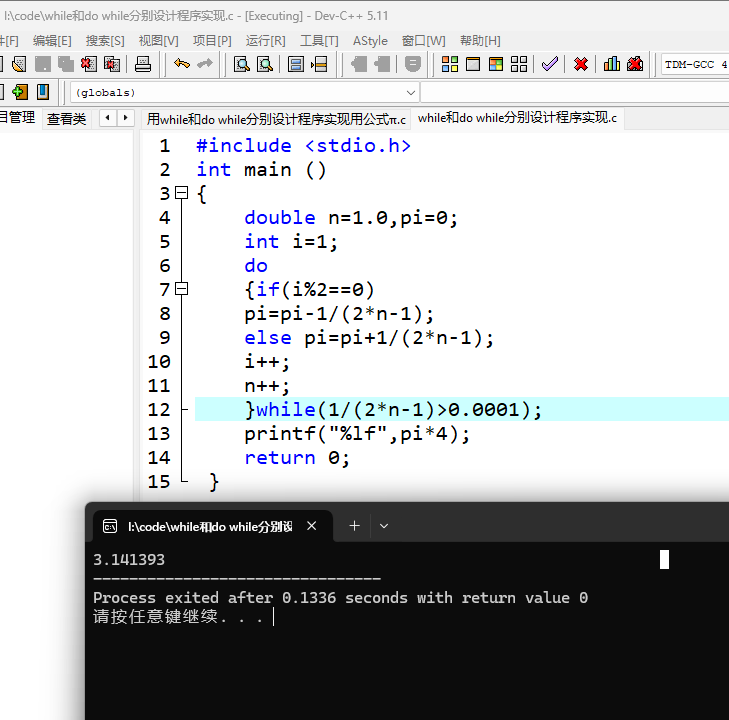Image resolution: width=729 pixels, height=720 pixels.
Task: Open Profile Analysis chart icon
Action: (611, 64)
